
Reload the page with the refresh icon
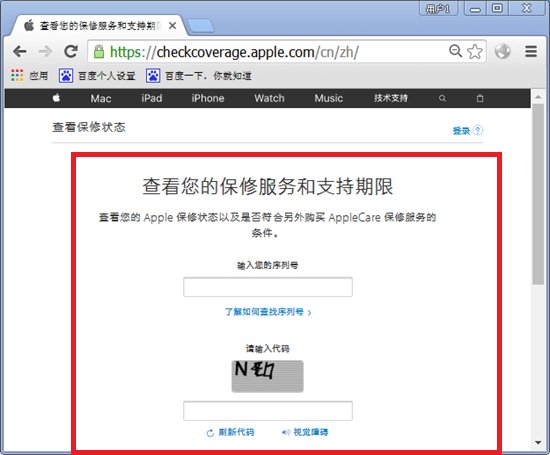pos(71,52)
